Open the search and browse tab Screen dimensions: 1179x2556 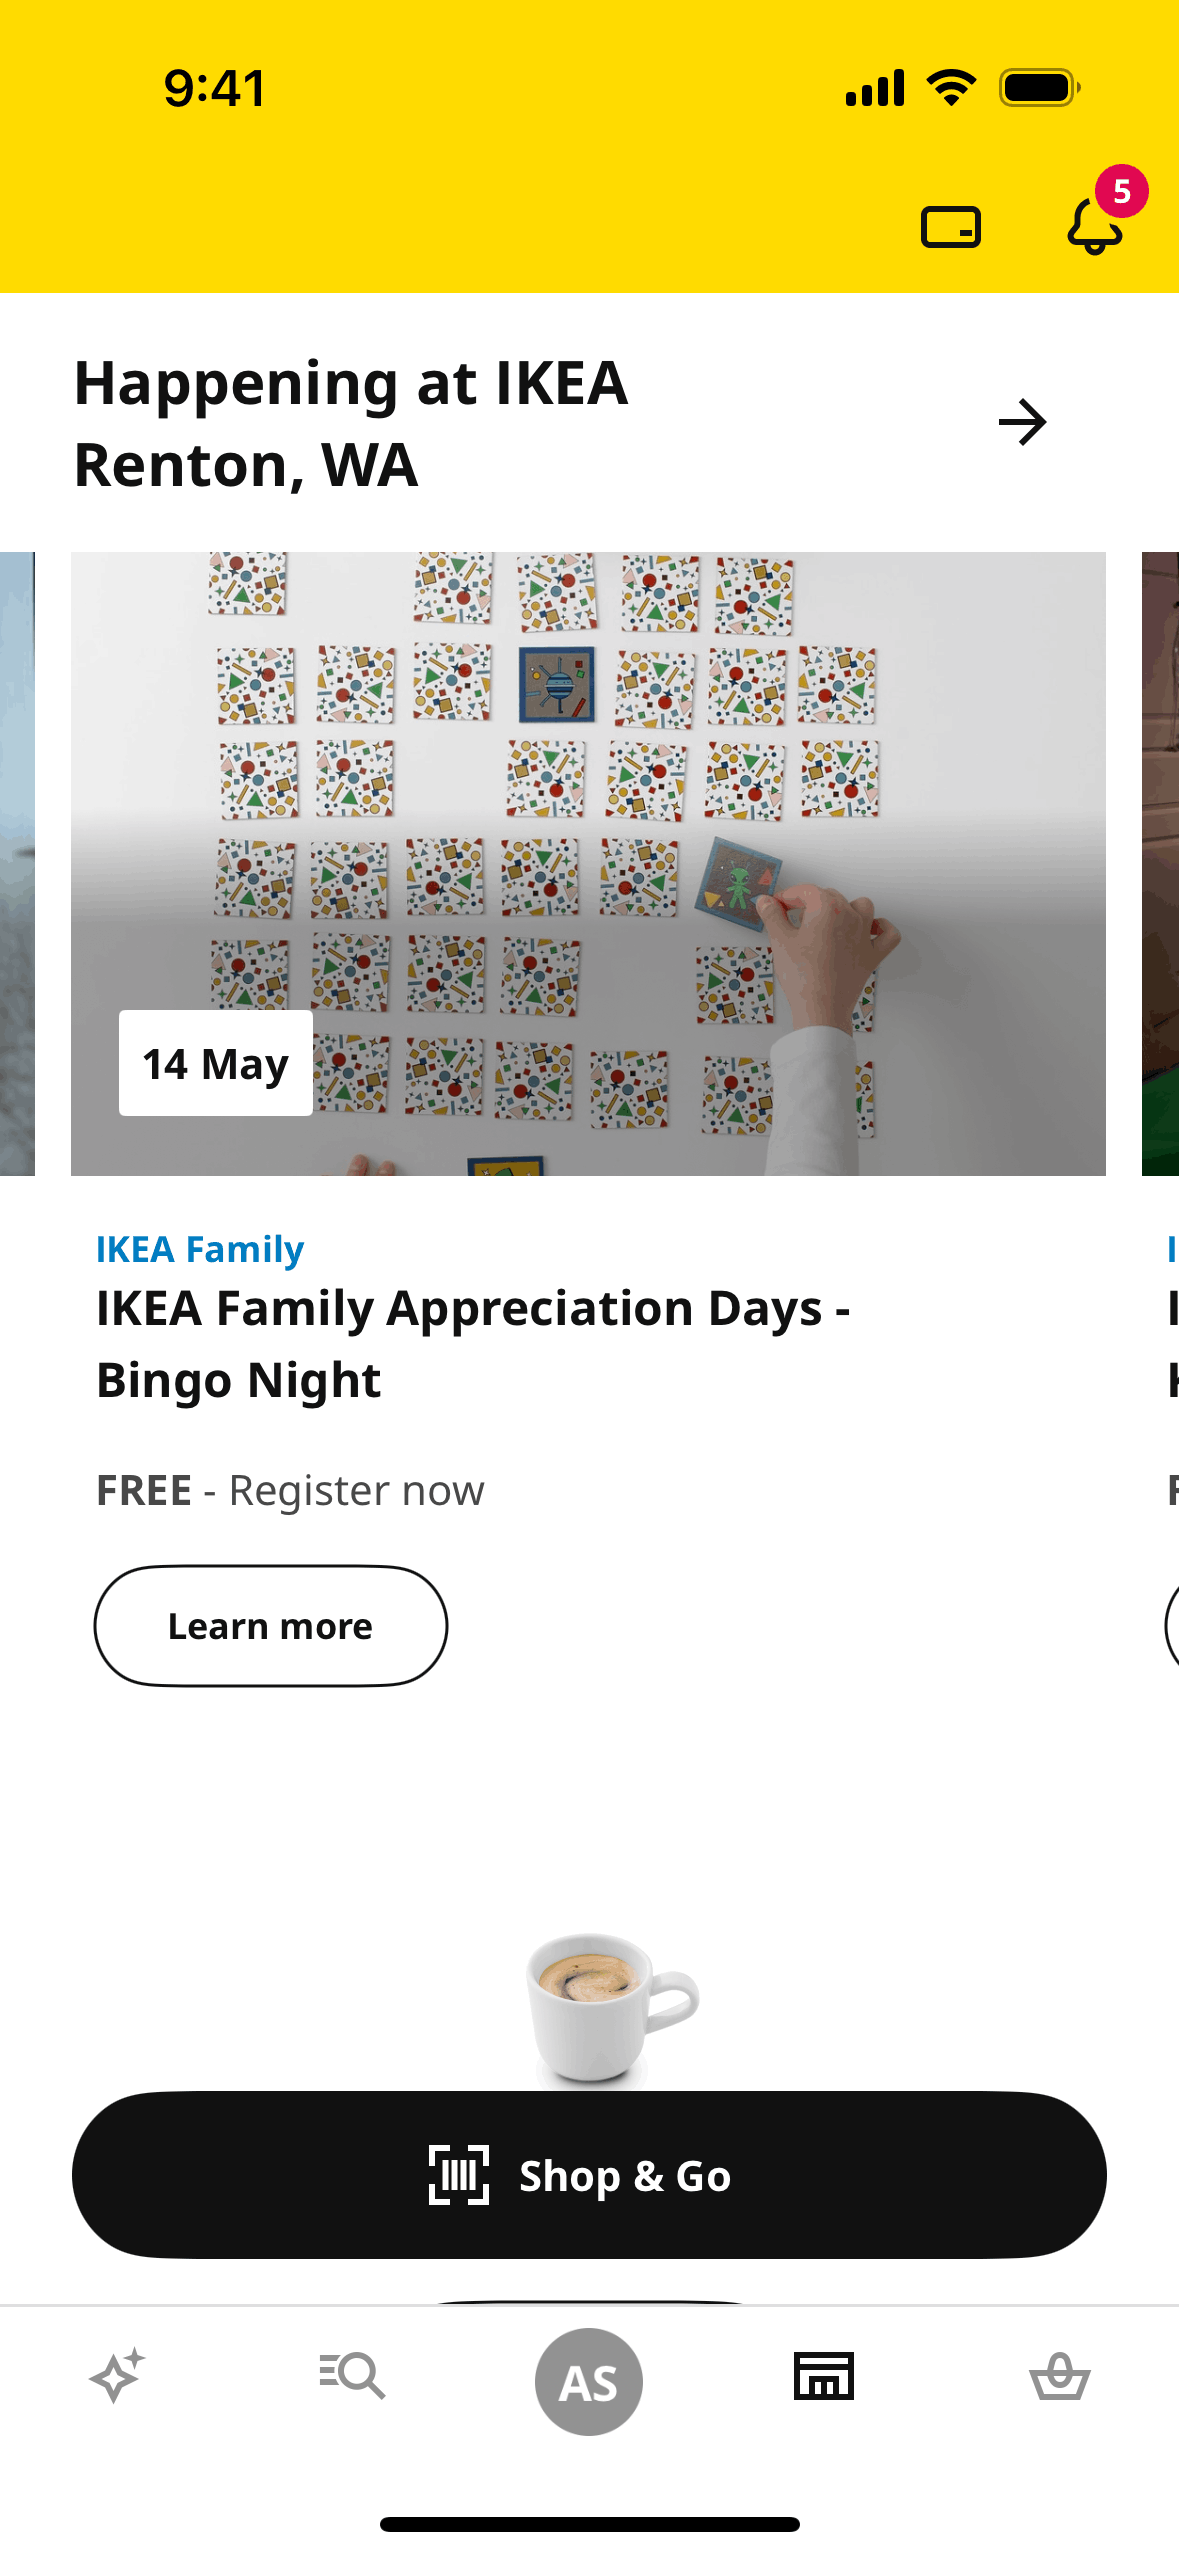click(352, 2376)
